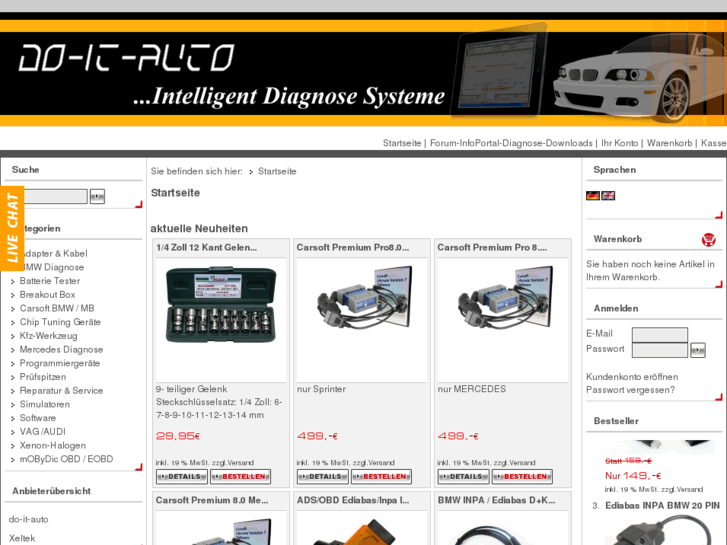The image size is (727, 545).
Task: Click the E-Mail input field
Action: (660, 334)
